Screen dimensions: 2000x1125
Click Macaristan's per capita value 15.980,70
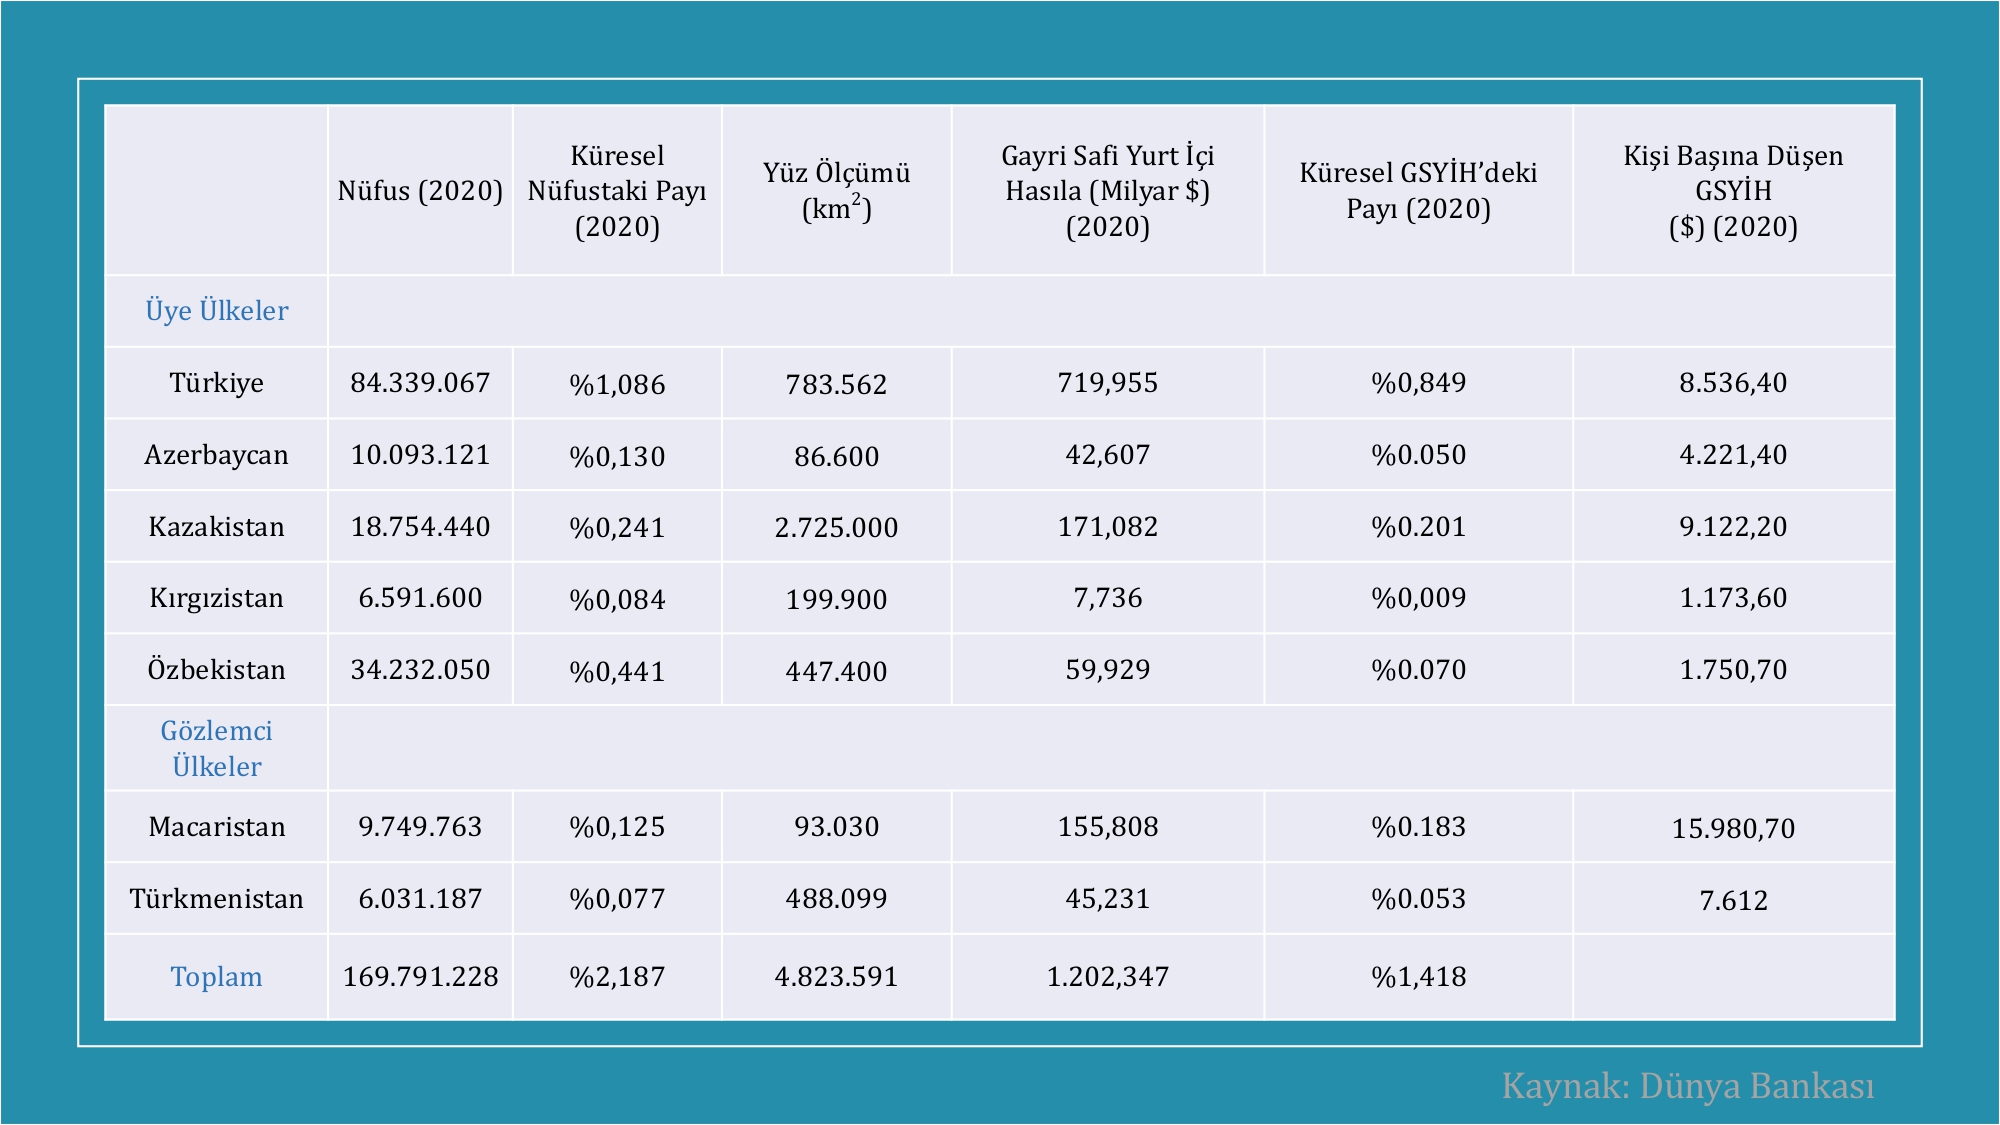click(1733, 828)
